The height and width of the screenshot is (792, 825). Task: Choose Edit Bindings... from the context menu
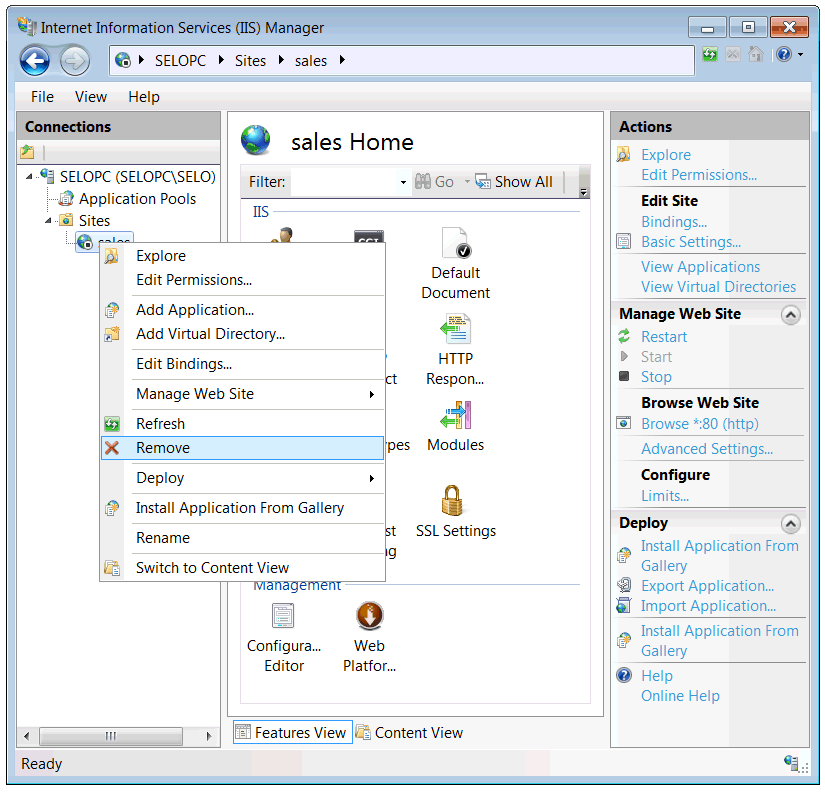pyautogui.click(x=242, y=364)
